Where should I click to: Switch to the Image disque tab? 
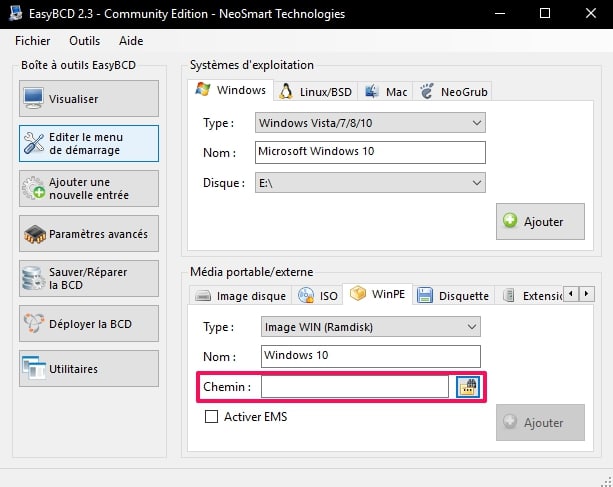(x=240, y=296)
